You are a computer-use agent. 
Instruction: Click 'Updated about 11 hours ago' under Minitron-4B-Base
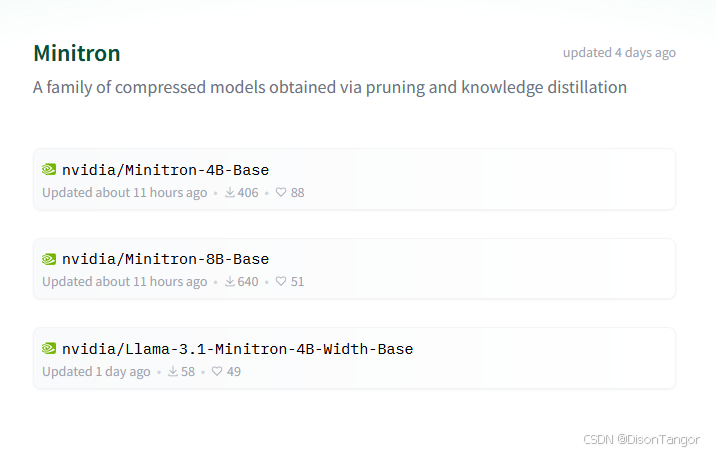[x=125, y=193]
